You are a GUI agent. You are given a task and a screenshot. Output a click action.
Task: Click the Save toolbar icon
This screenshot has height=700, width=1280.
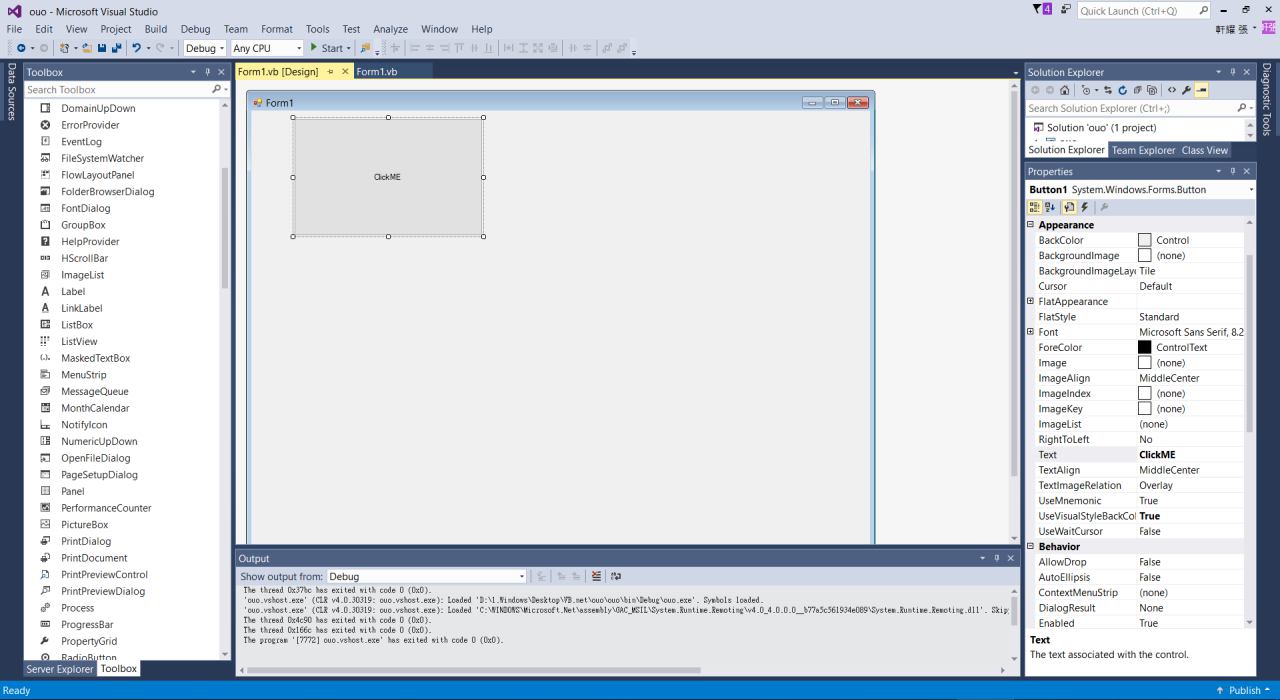[x=101, y=48]
